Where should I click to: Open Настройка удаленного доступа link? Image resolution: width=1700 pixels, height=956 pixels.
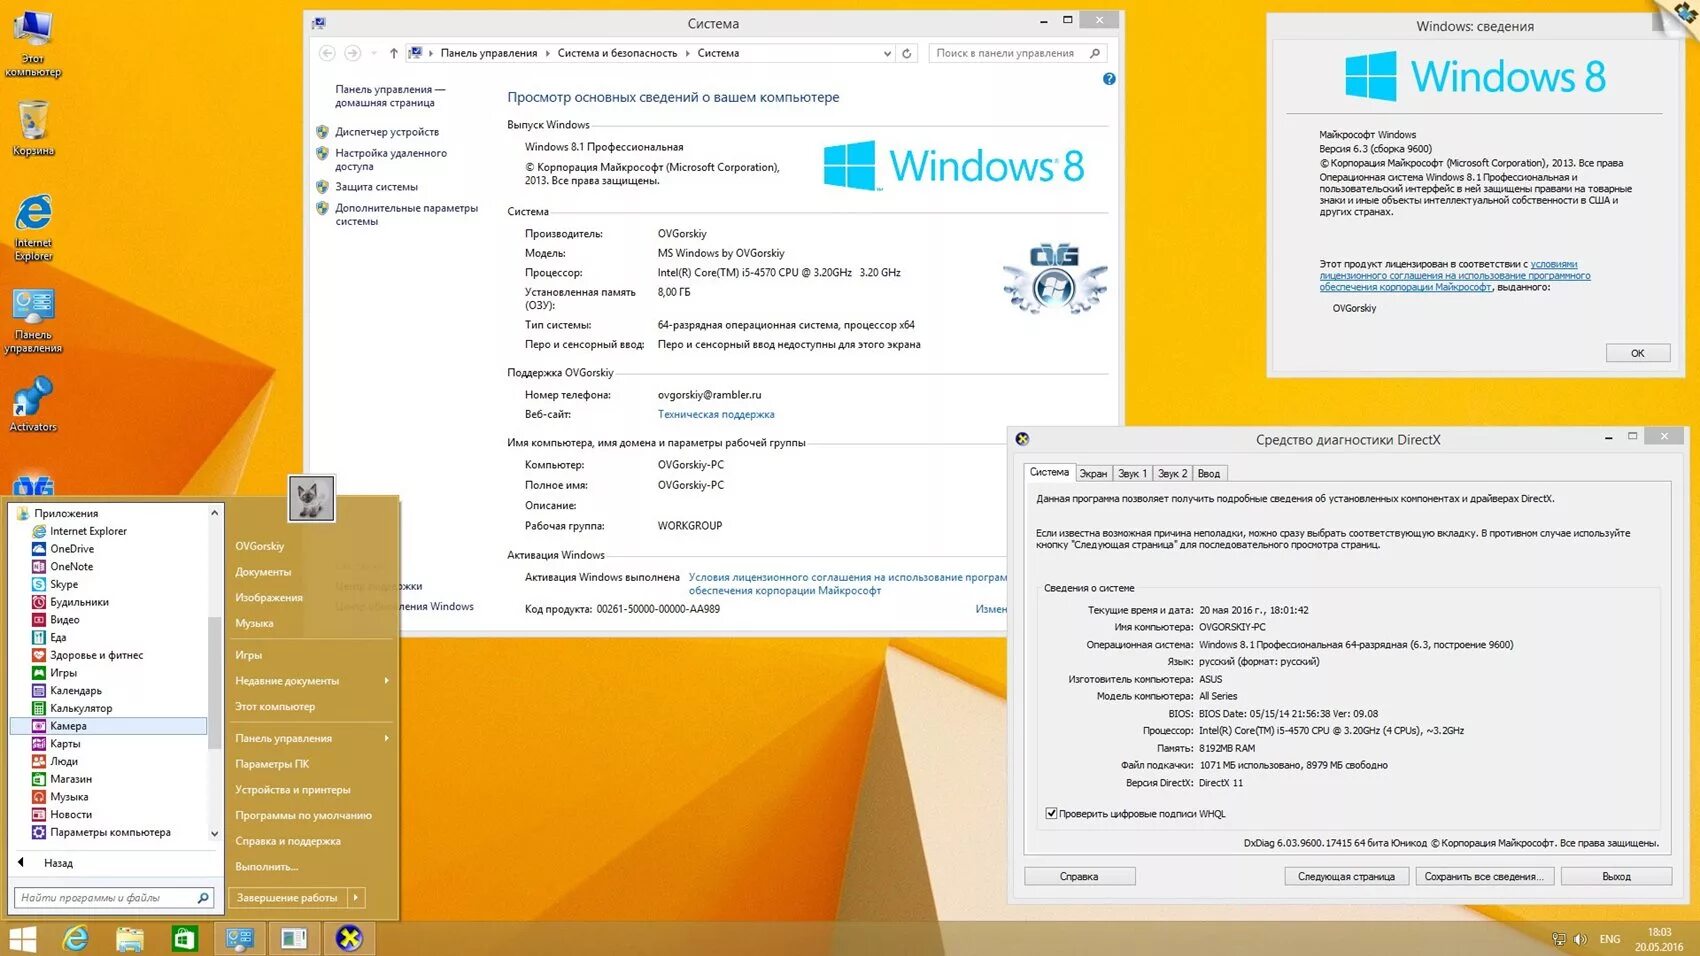391,160
